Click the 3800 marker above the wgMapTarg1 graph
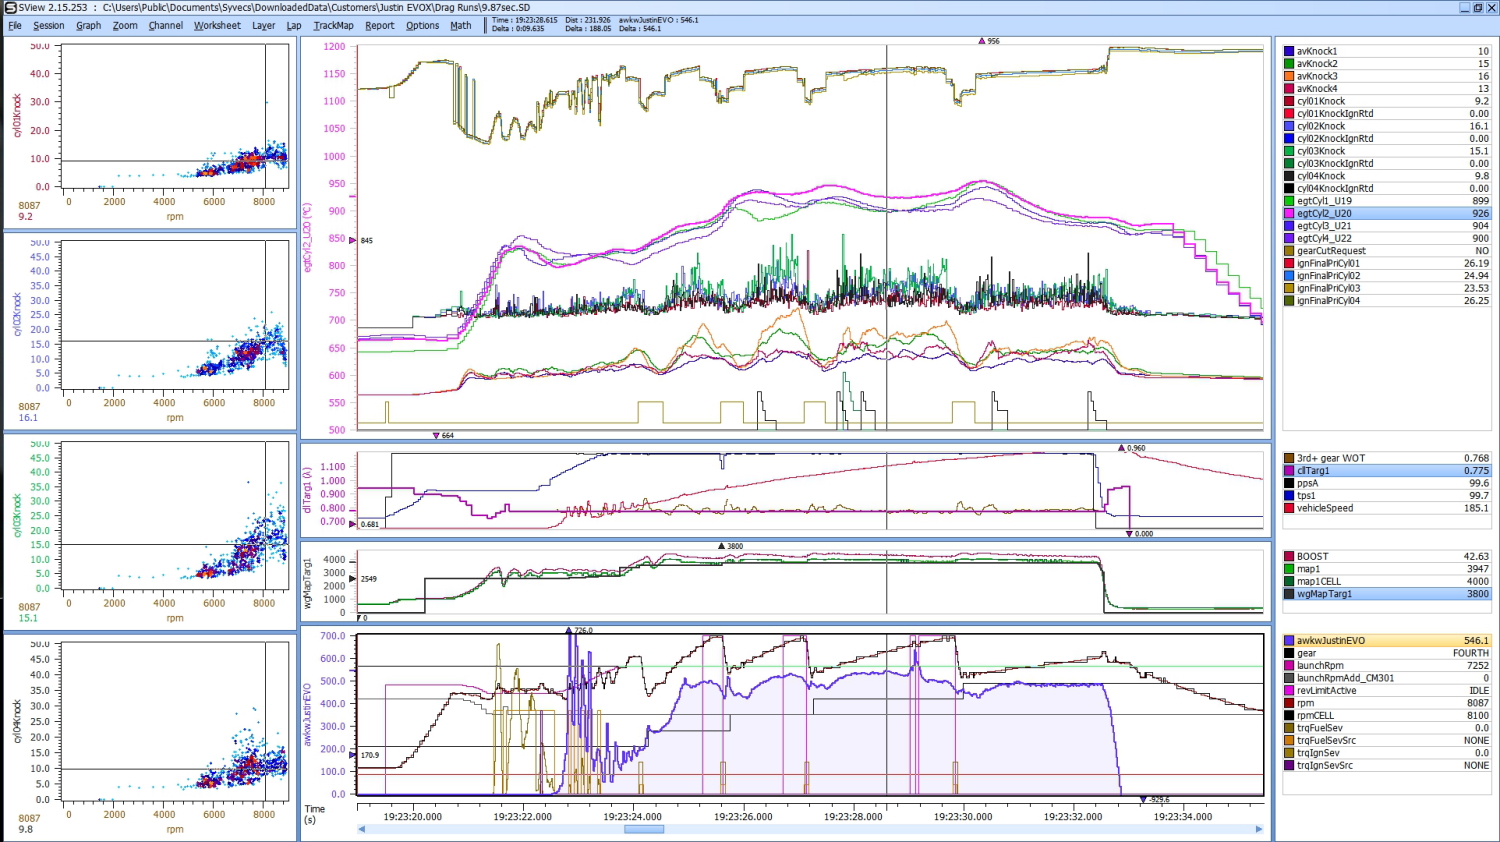This screenshot has width=1500, height=842. tap(722, 546)
